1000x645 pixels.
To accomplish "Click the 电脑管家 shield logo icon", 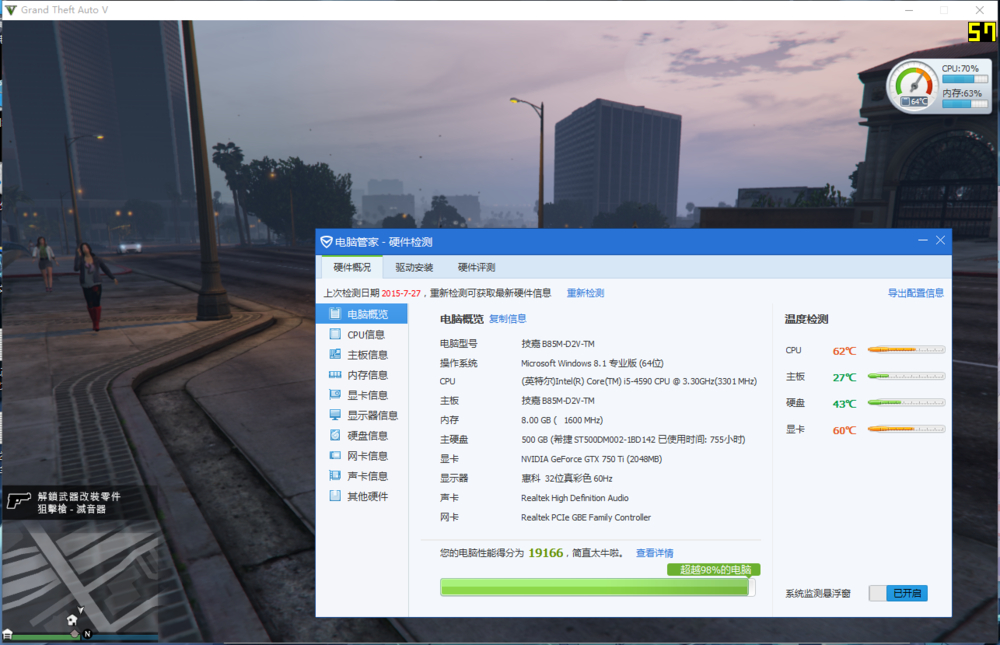I will tap(327, 242).
